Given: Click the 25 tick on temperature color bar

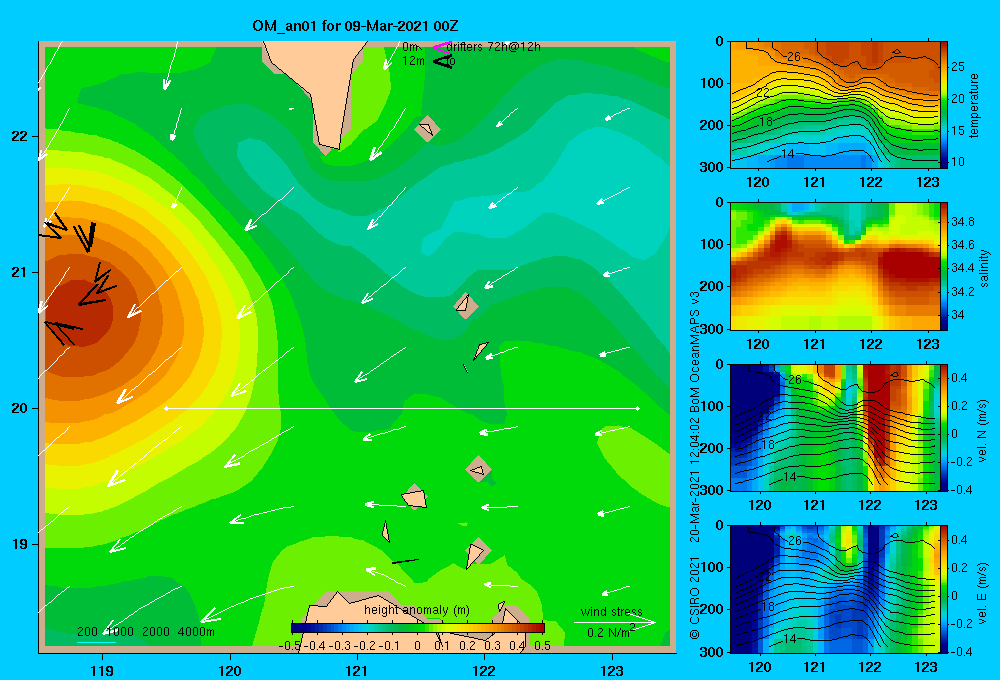Looking at the screenshot, I should [957, 67].
